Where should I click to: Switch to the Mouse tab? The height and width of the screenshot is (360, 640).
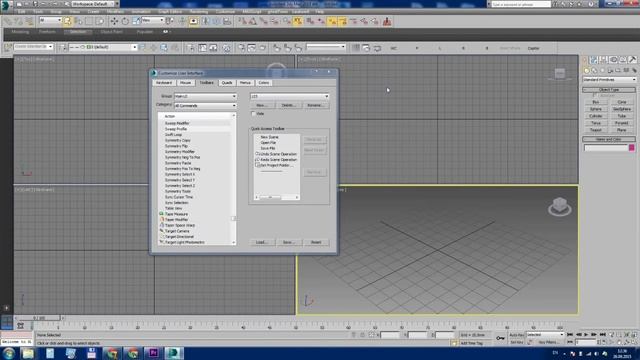185,82
